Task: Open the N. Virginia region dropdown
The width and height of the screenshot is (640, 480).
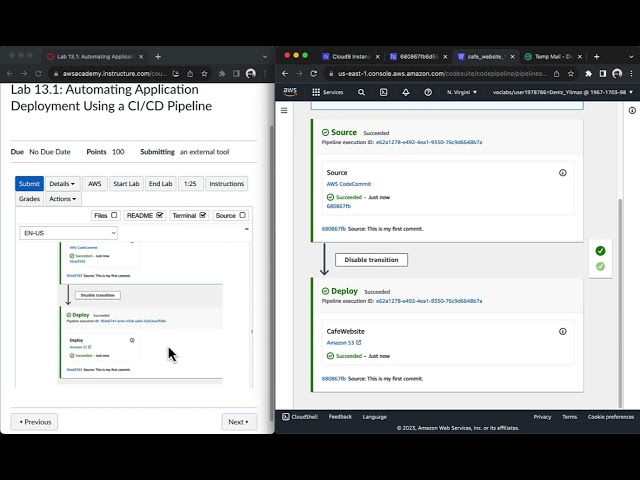Action: coord(462,92)
